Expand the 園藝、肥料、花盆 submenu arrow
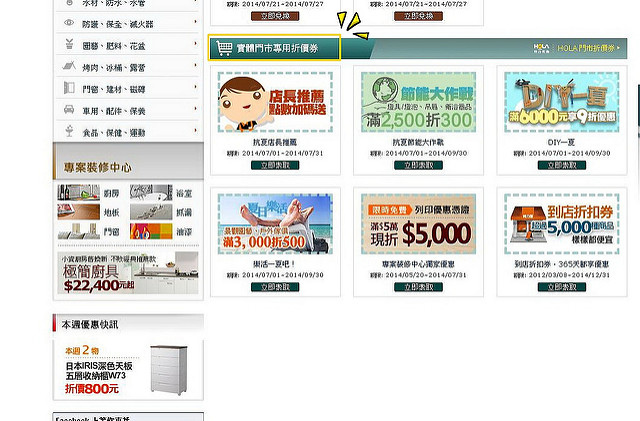This screenshot has height=421, width=640. 196,43
